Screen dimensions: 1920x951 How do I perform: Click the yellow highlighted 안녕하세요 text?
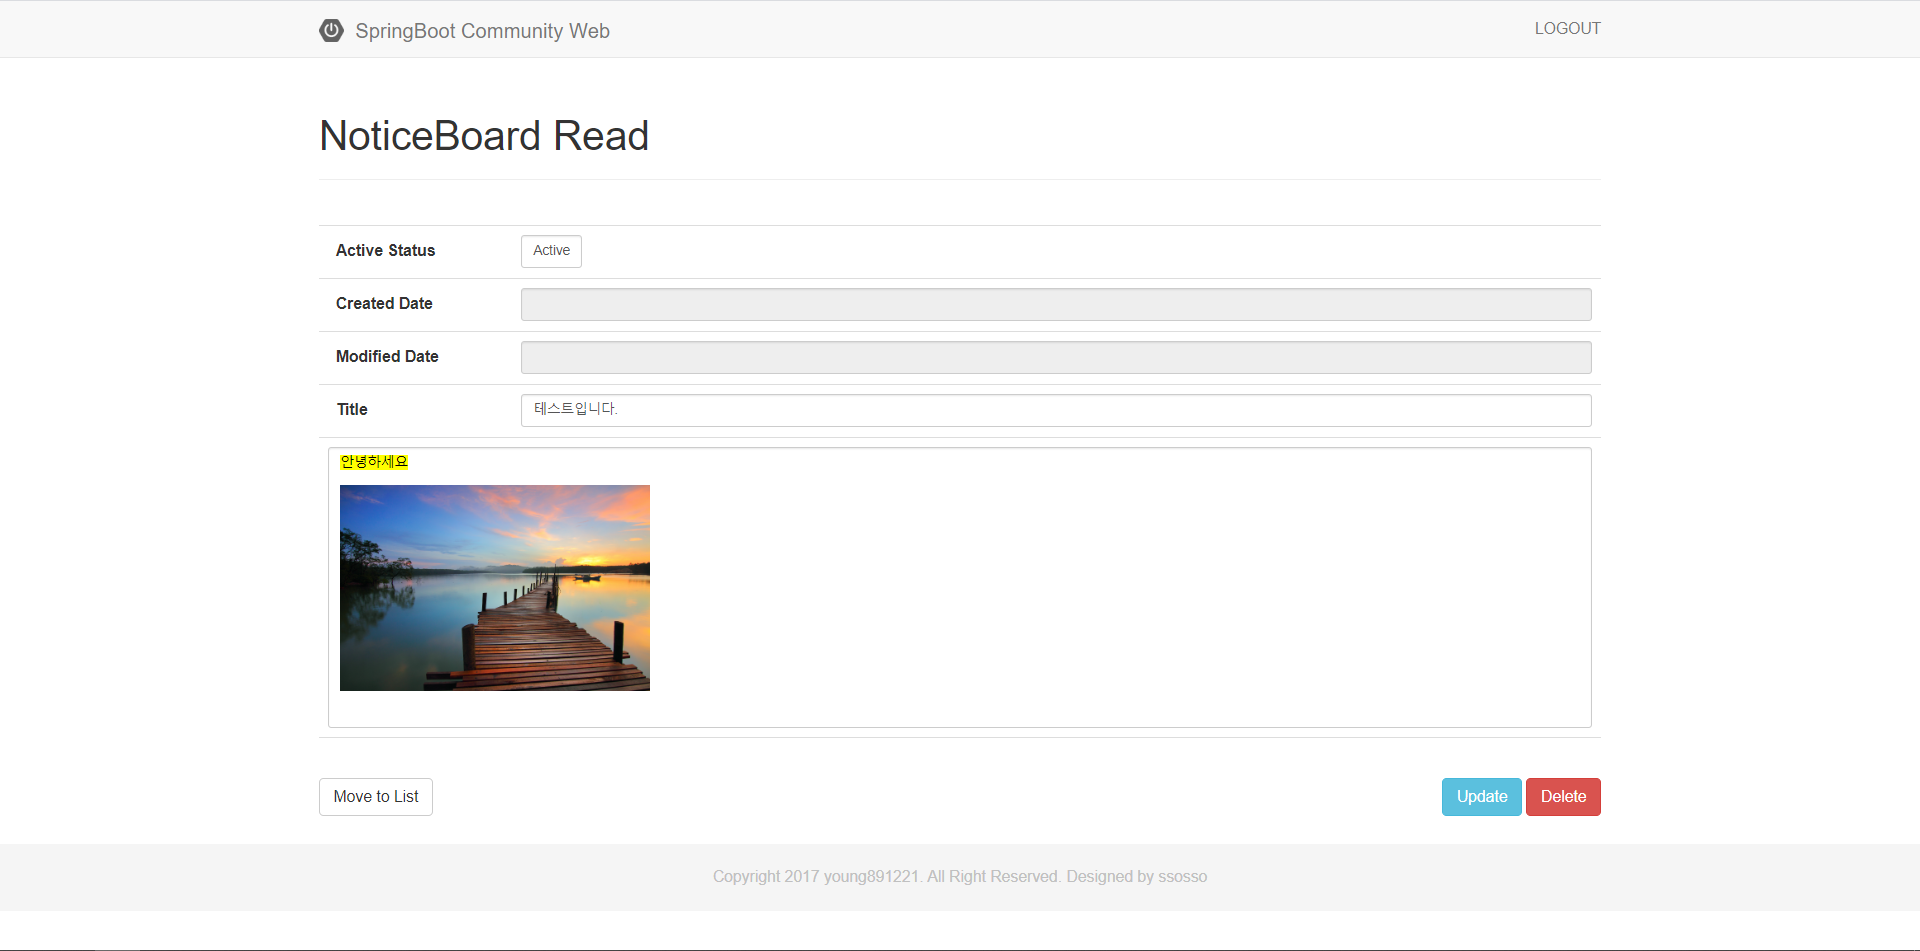point(374,462)
